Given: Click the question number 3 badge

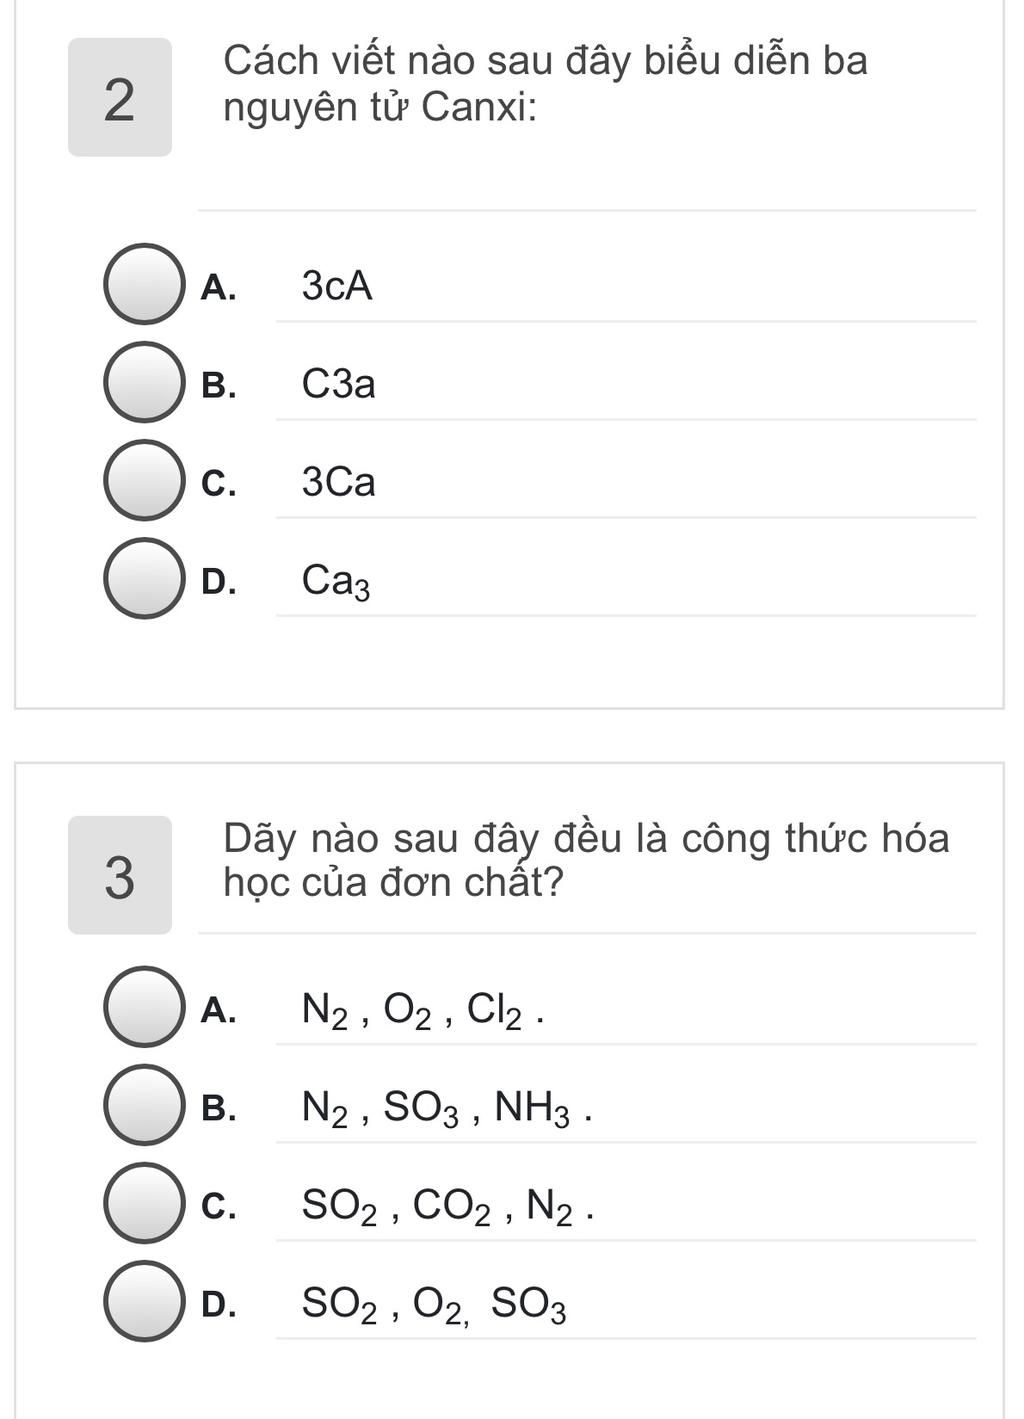Looking at the screenshot, I should point(119,876).
